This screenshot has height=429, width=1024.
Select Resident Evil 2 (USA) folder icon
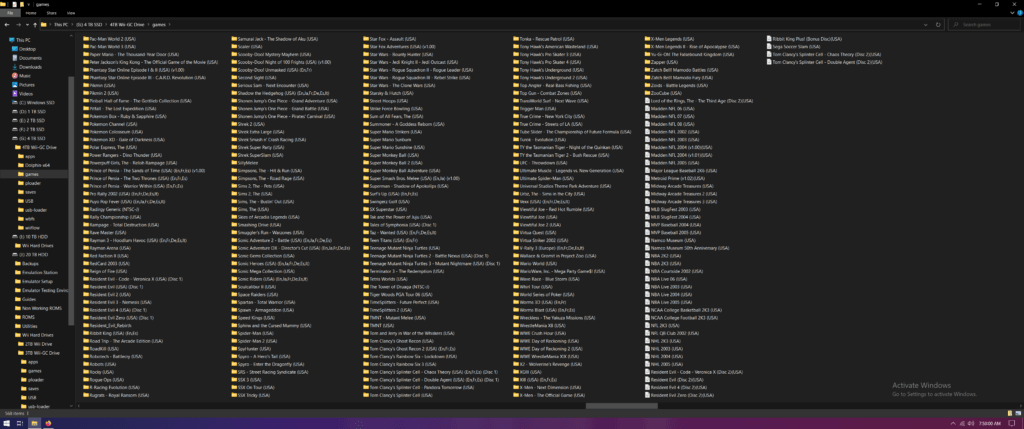[86, 294]
